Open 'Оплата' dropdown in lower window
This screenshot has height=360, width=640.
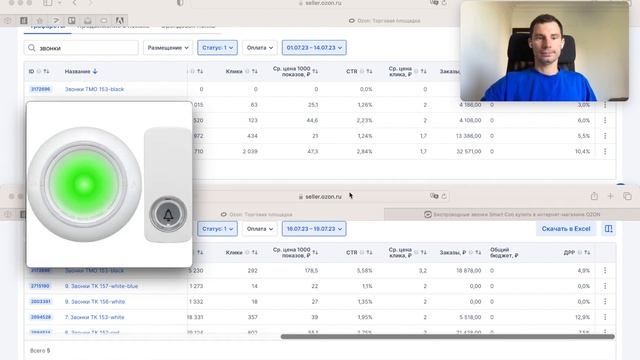(x=260, y=229)
